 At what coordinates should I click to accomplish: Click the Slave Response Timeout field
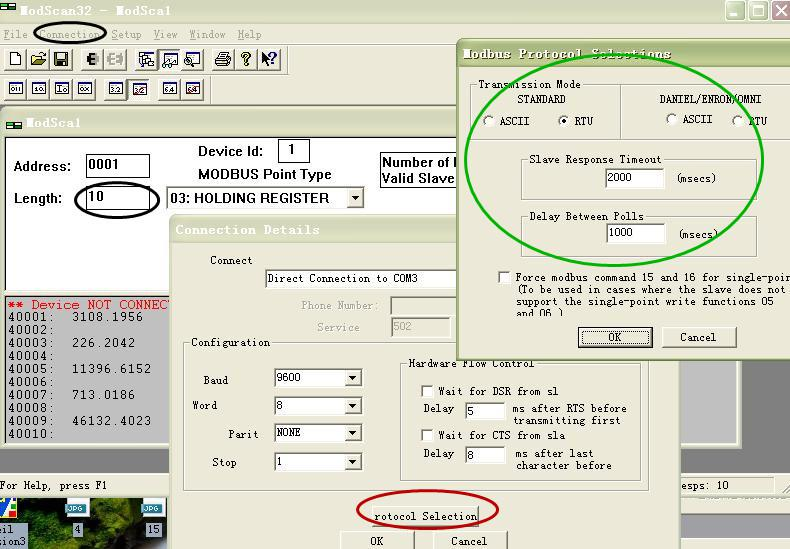634,179
